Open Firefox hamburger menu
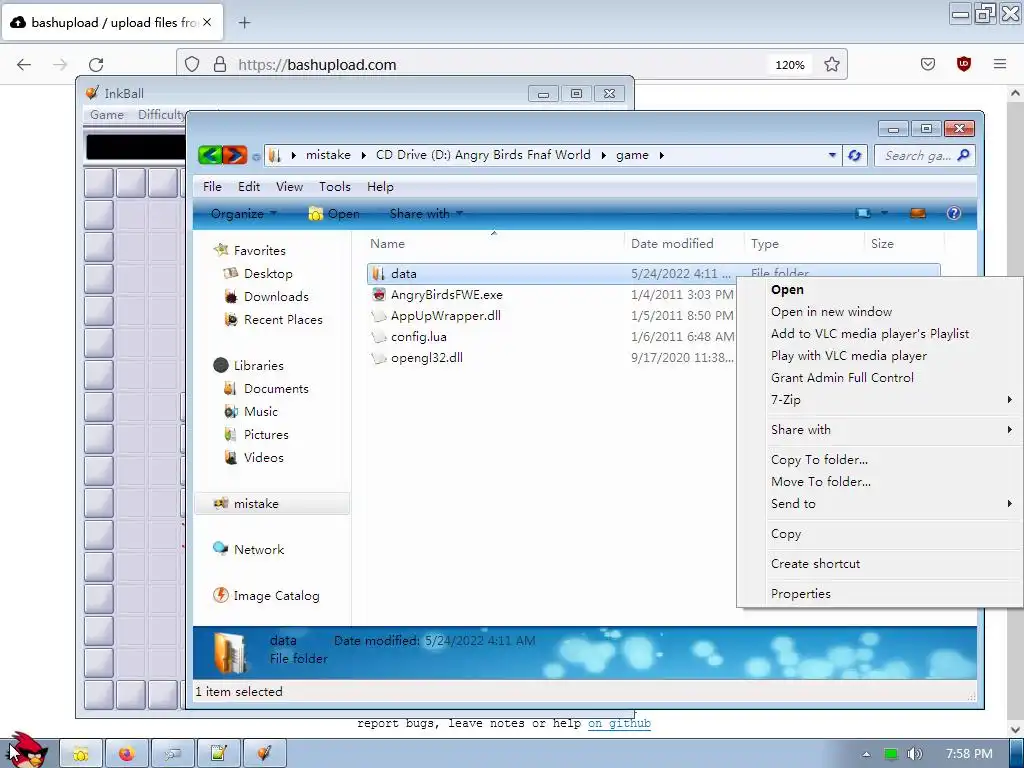The image size is (1024, 768). 1000,64
